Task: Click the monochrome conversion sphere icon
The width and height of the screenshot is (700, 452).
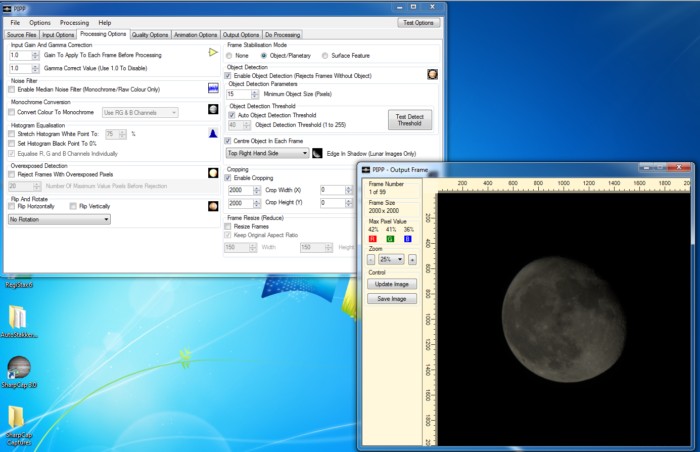Action: coord(213,108)
